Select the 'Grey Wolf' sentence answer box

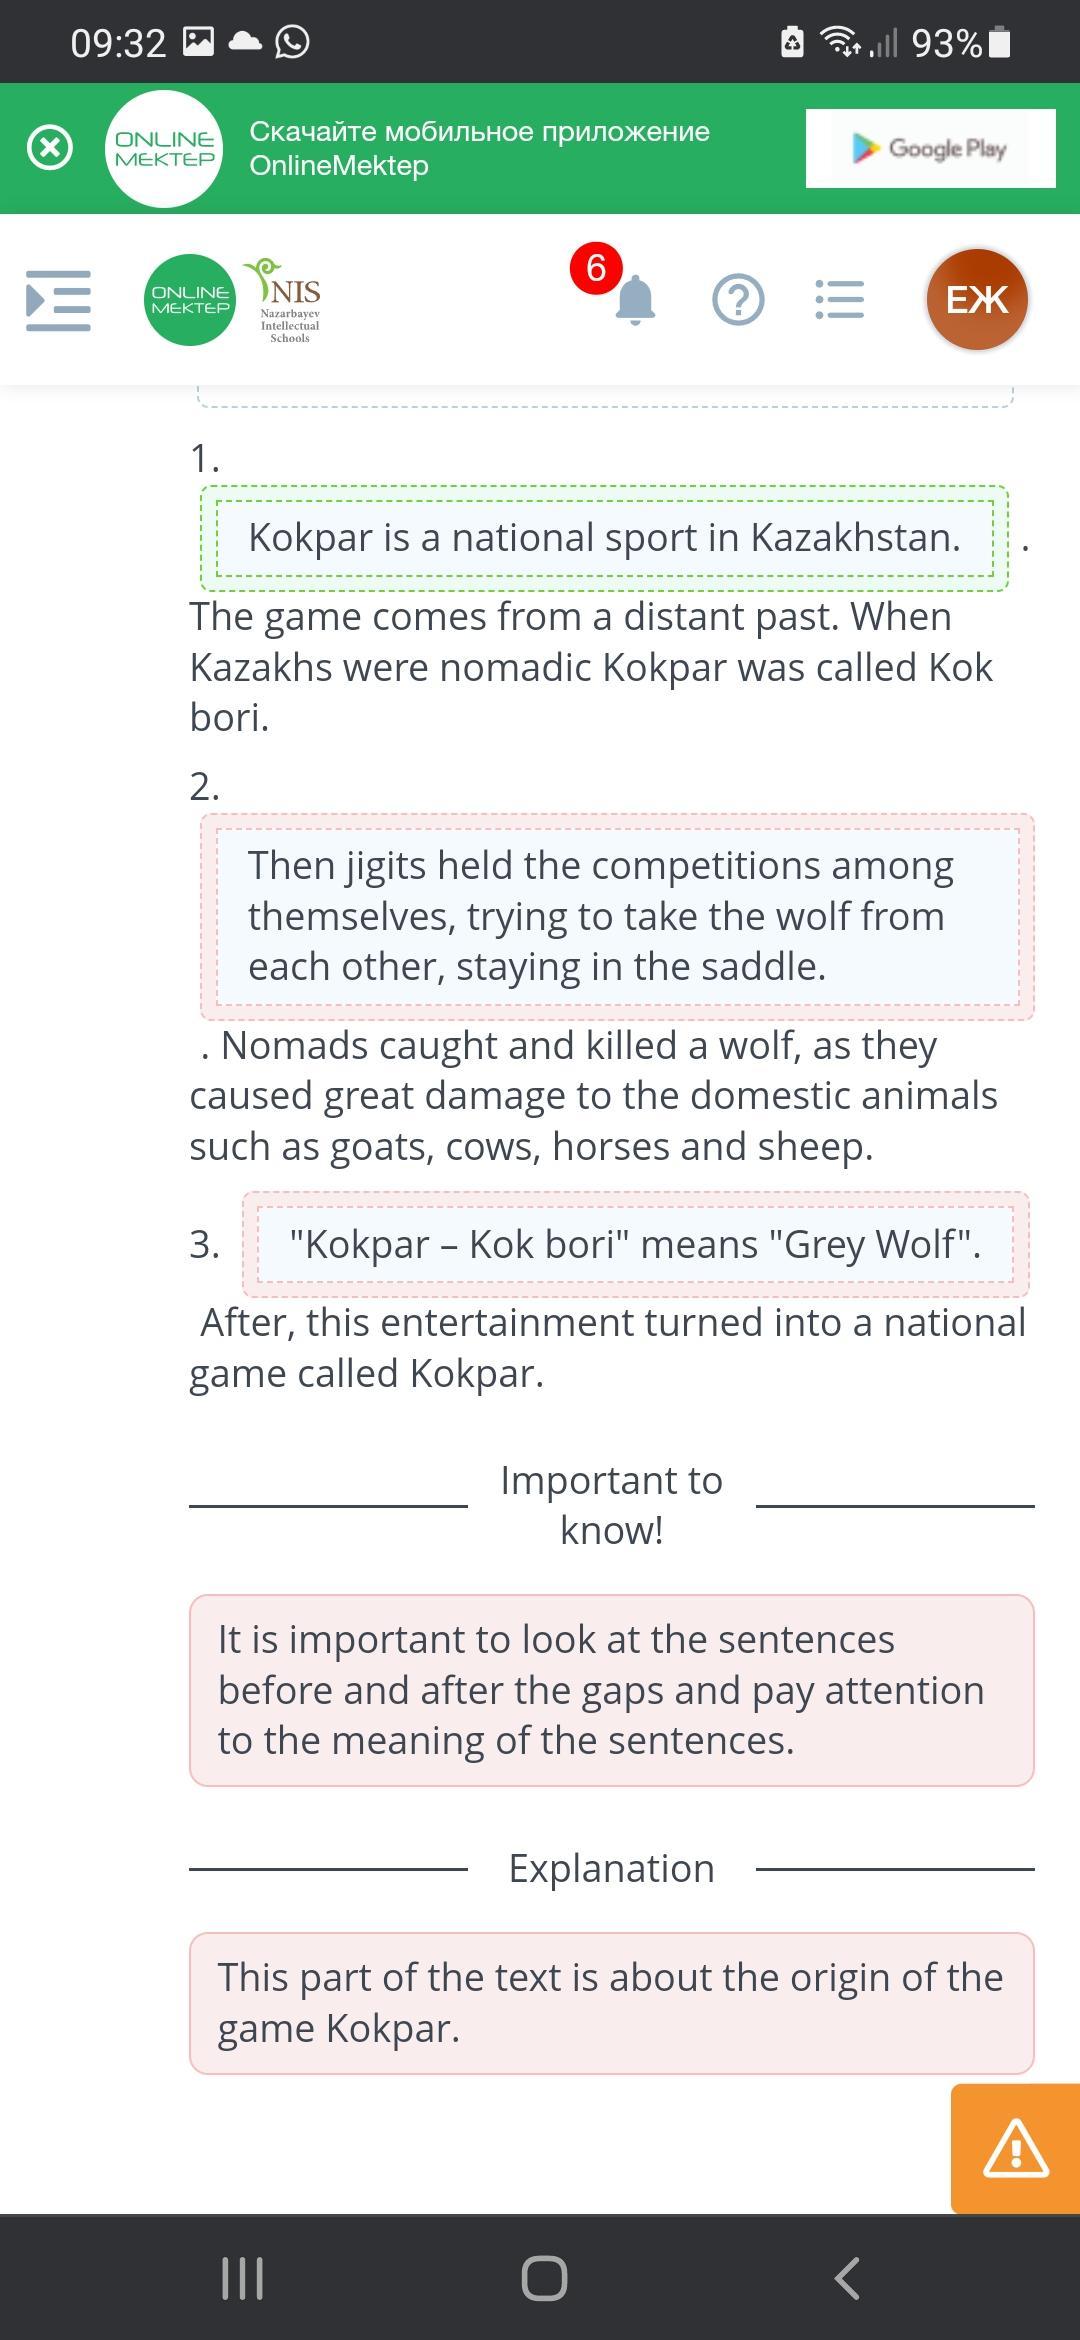click(635, 1244)
